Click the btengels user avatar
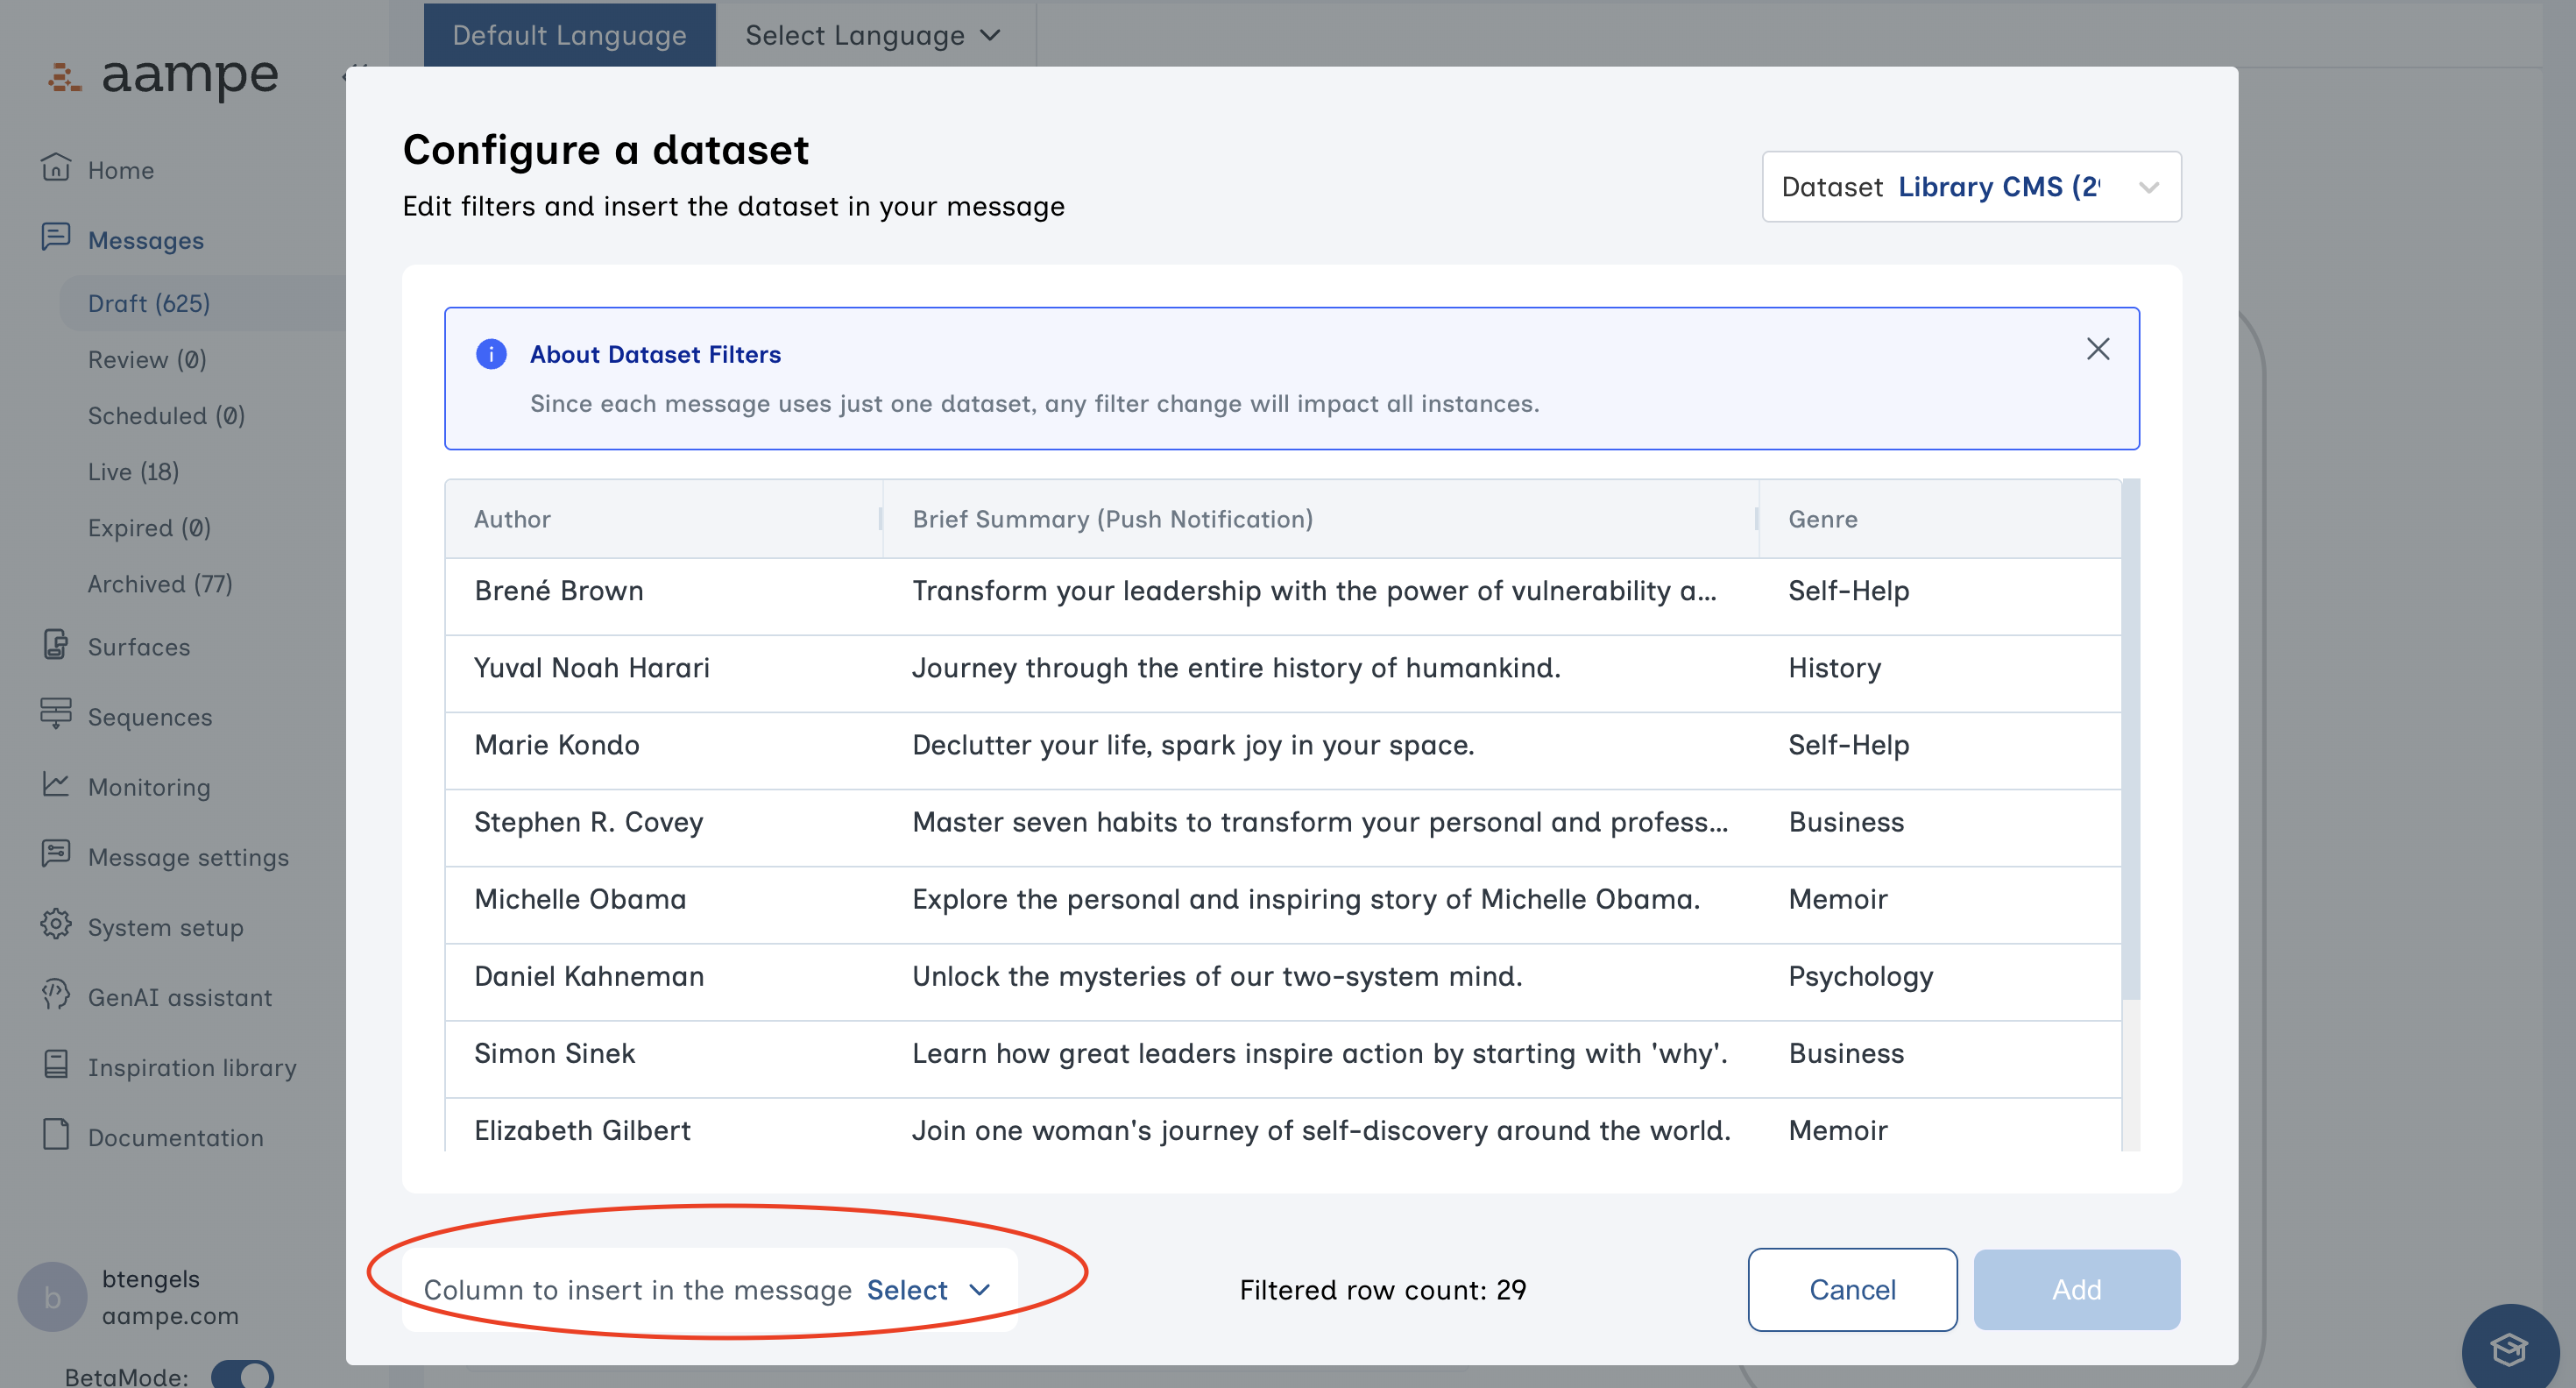The width and height of the screenshot is (2576, 1388). pos(52,1297)
